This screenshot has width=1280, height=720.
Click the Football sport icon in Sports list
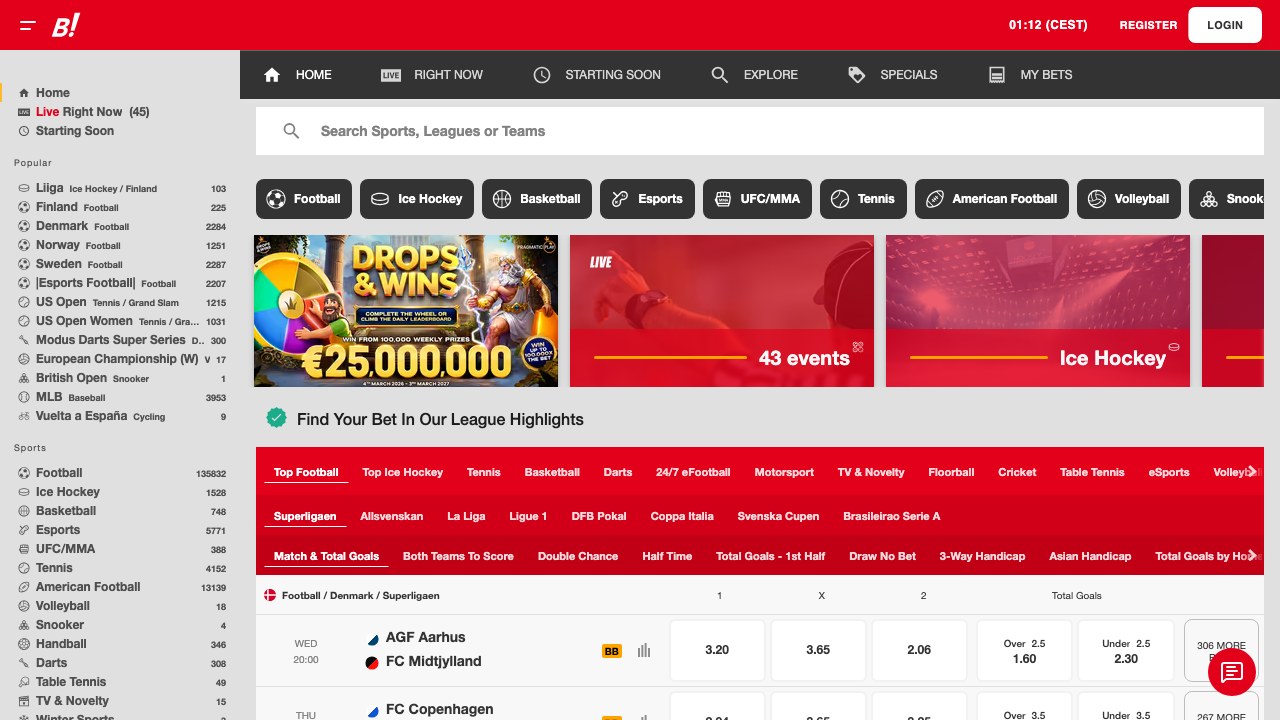(24, 473)
